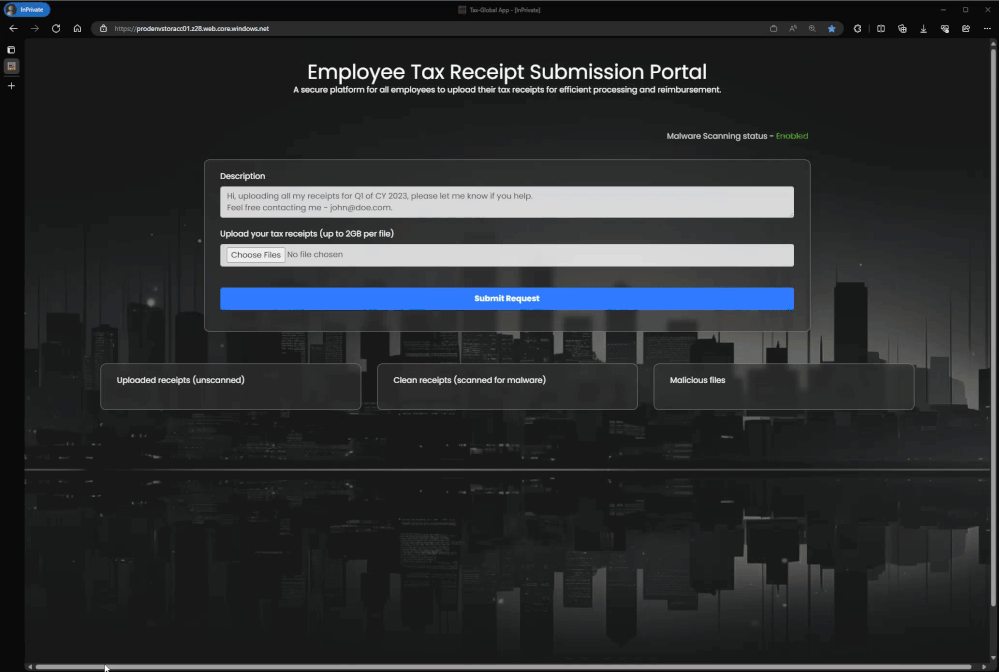Click into the Description text area
Image resolution: width=999 pixels, height=672 pixels.
point(507,202)
